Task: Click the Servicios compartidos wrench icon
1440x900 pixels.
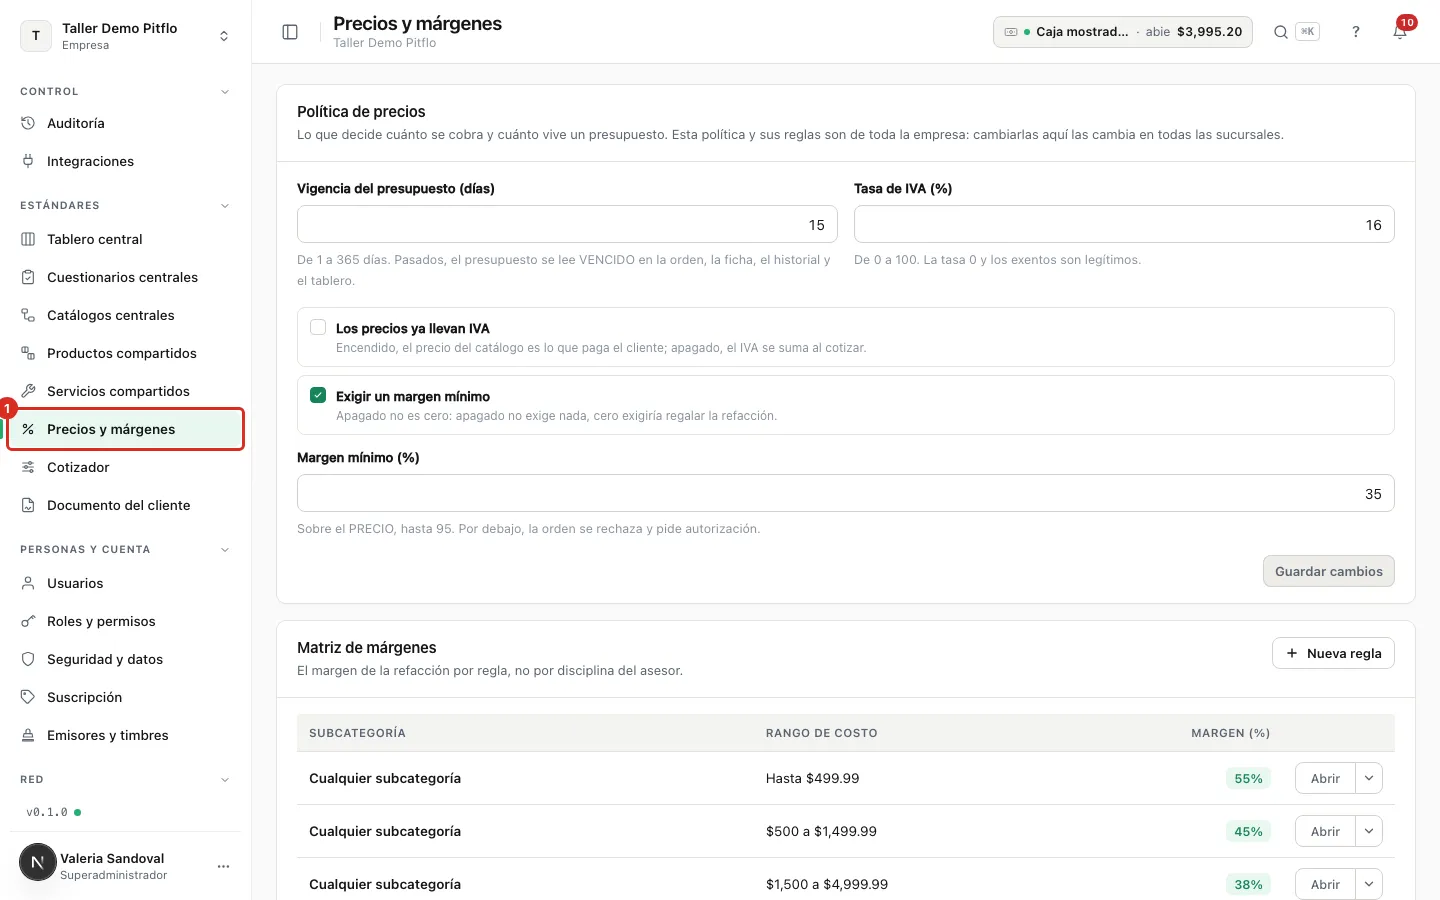Action: 28,391
